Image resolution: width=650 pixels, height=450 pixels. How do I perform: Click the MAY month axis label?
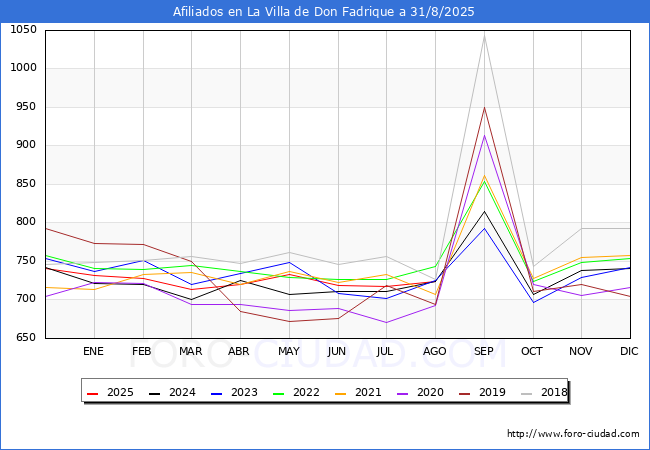tap(289, 351)
